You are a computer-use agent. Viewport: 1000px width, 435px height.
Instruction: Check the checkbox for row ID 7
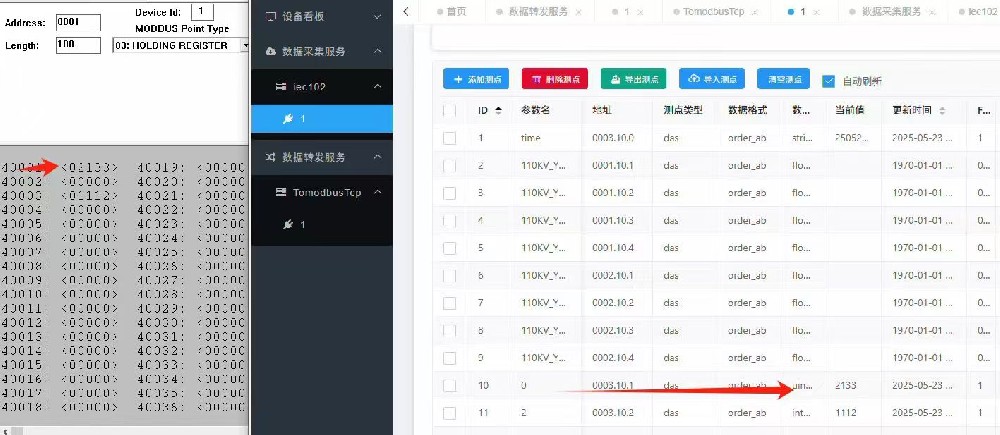(450, 303)
